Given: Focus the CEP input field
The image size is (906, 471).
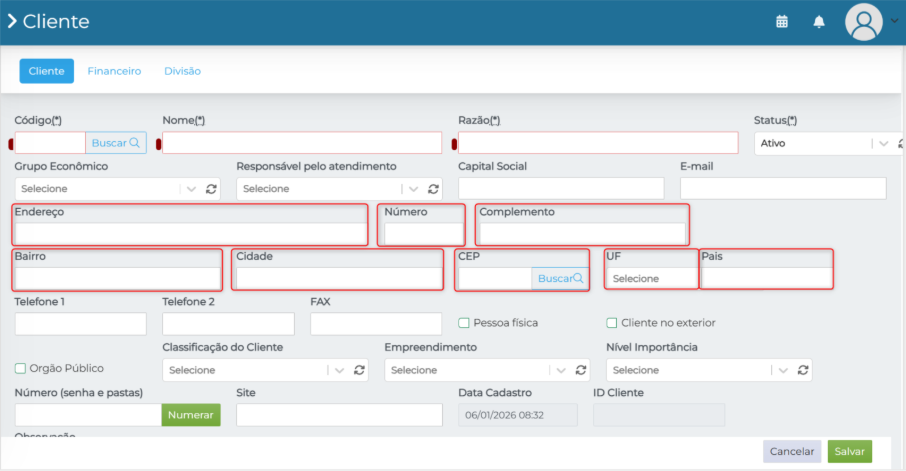Looking at the screenshot, I should tap(495, 279).
